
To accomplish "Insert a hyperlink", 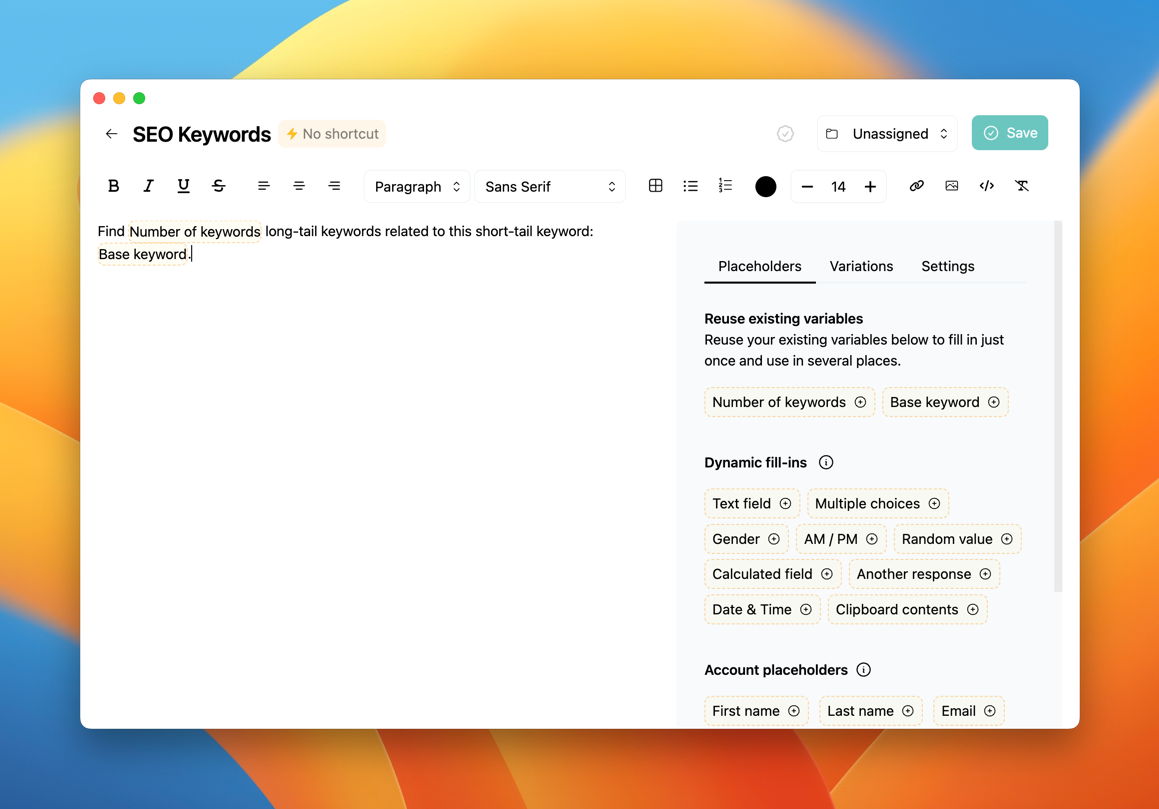I will 916,186.
